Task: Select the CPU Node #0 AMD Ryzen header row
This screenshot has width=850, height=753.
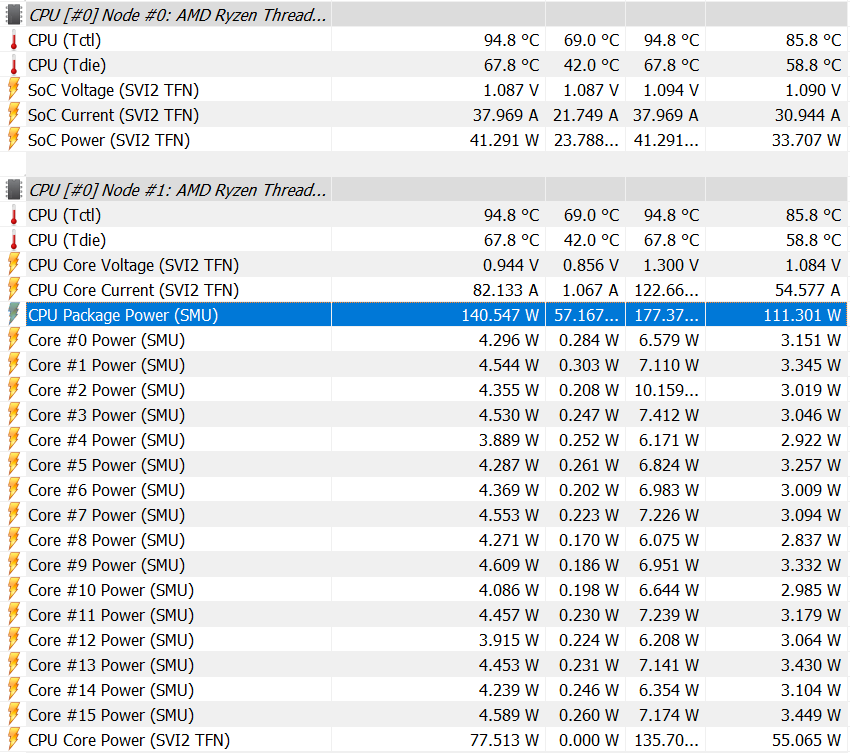Action: click(177, 15)
